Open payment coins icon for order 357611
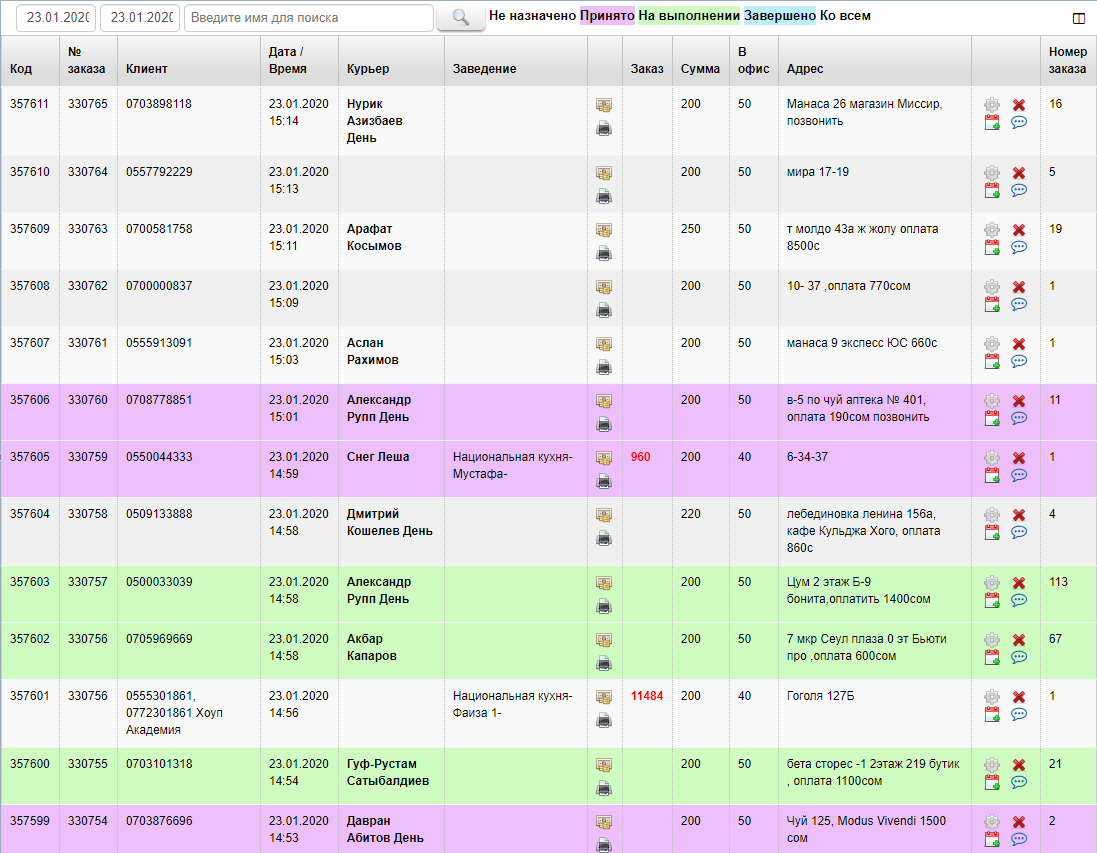Screen dimensions: 1097x853 pyautogui.click(x=604, y=105)
